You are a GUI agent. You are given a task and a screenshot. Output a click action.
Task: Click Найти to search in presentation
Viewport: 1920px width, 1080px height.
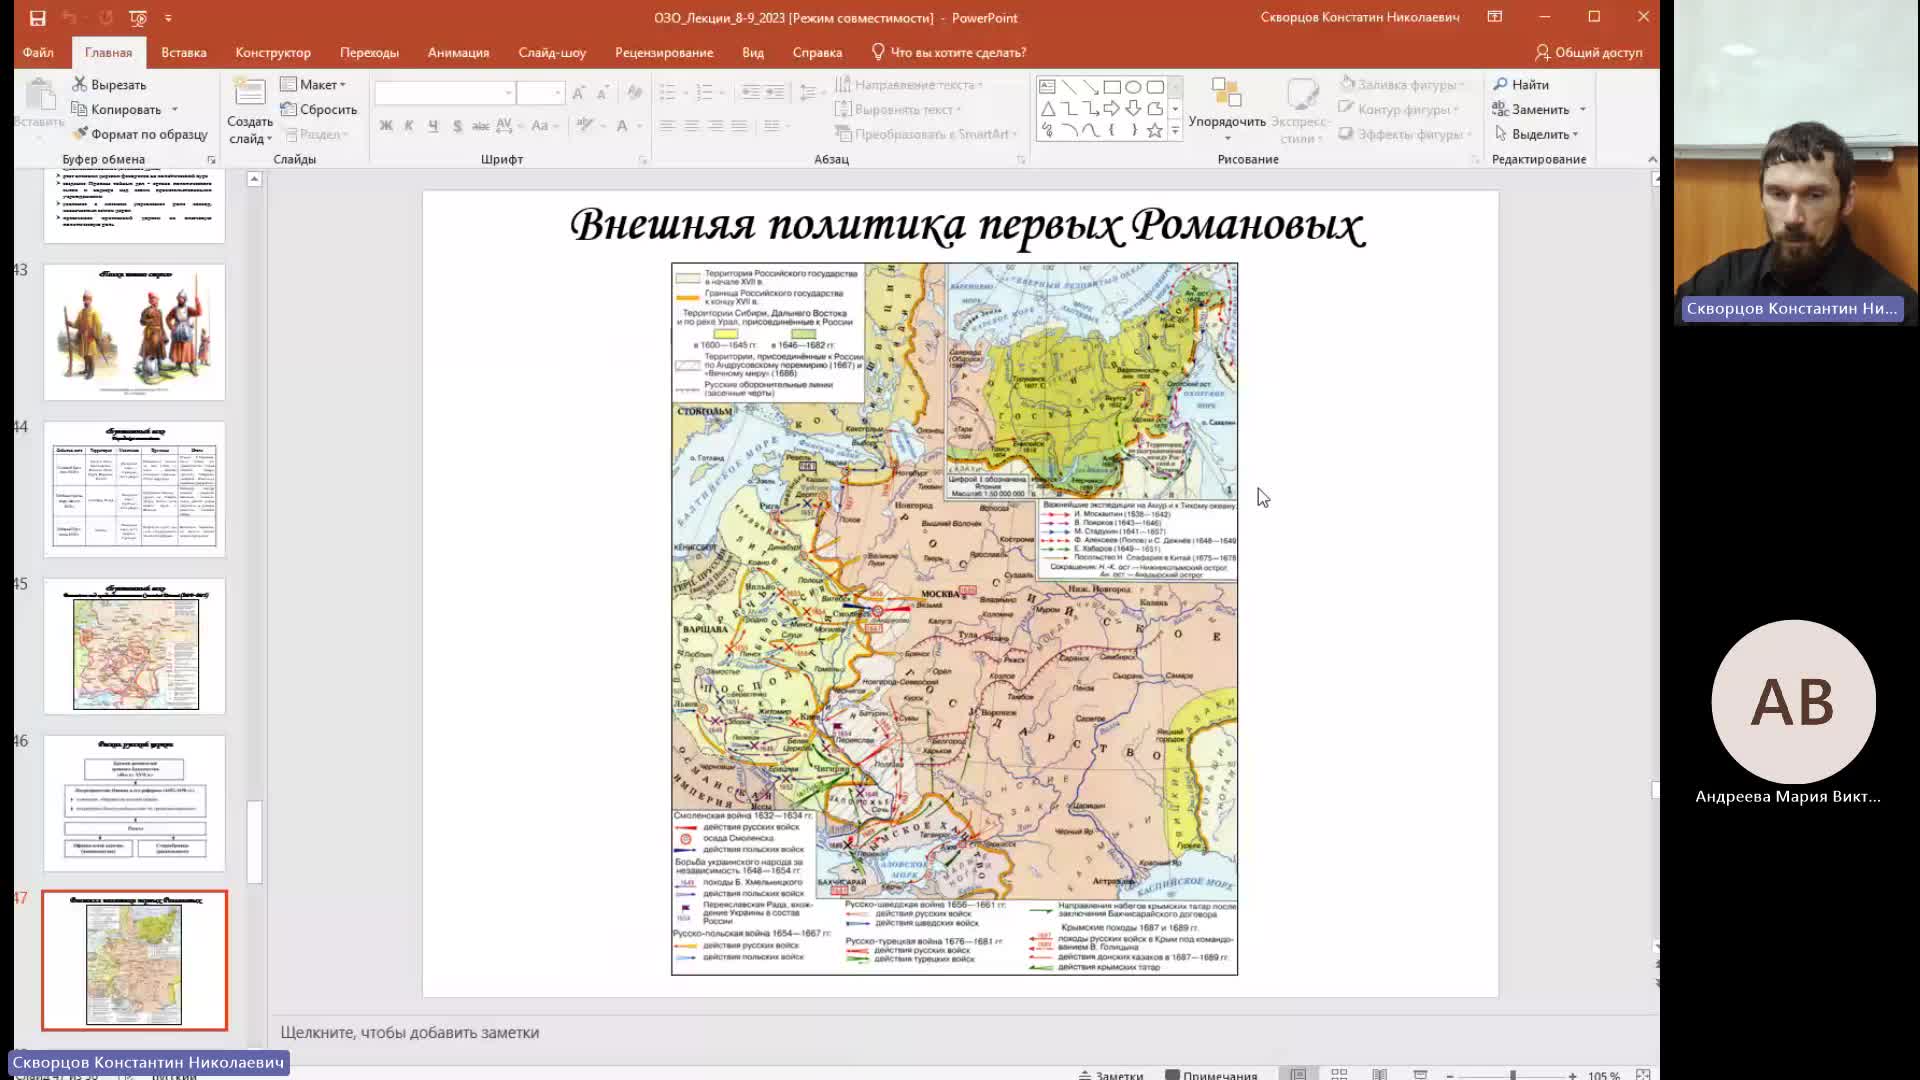[1521, 85]
